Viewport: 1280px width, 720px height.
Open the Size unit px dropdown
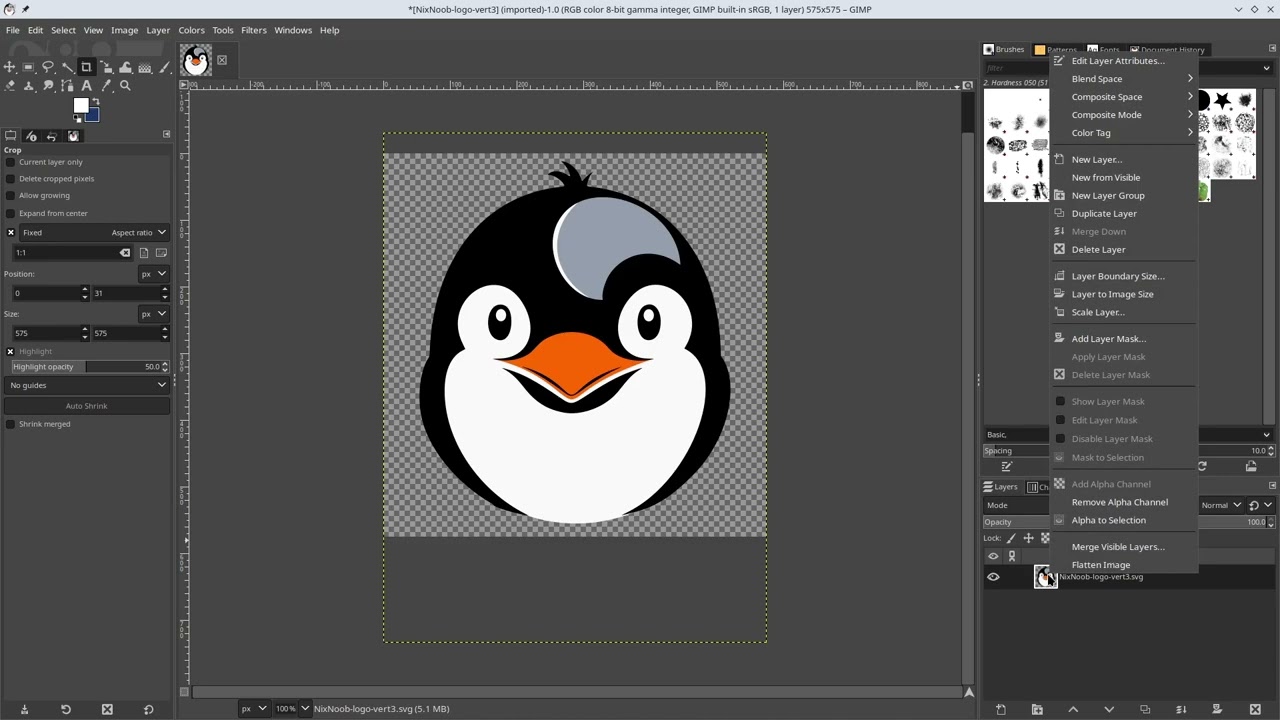coord(153,314)
